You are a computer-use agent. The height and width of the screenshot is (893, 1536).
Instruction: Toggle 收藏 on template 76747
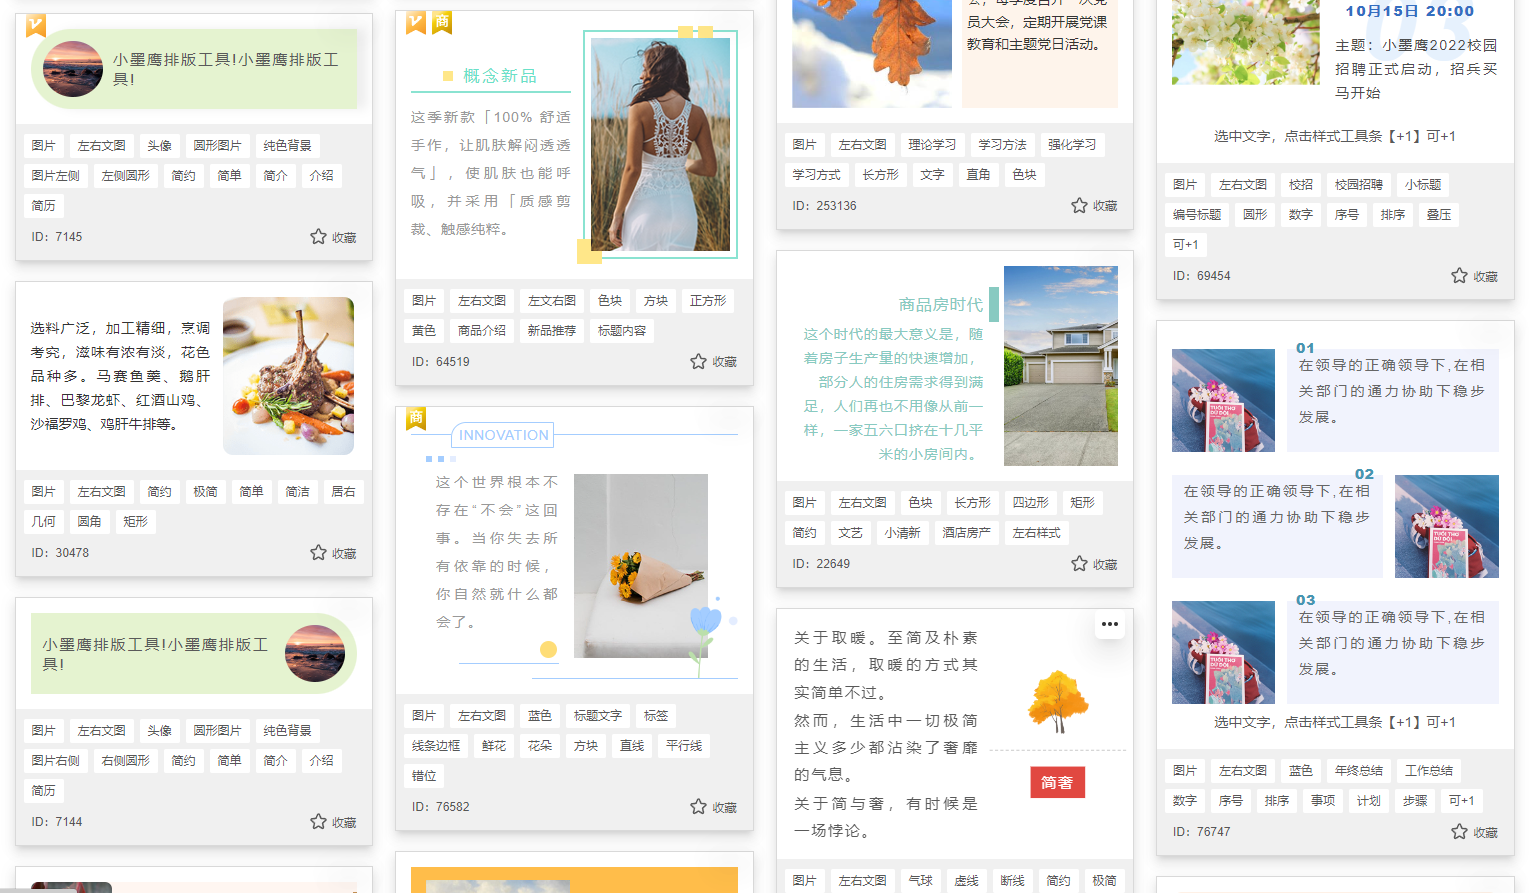pos(1458,831)
